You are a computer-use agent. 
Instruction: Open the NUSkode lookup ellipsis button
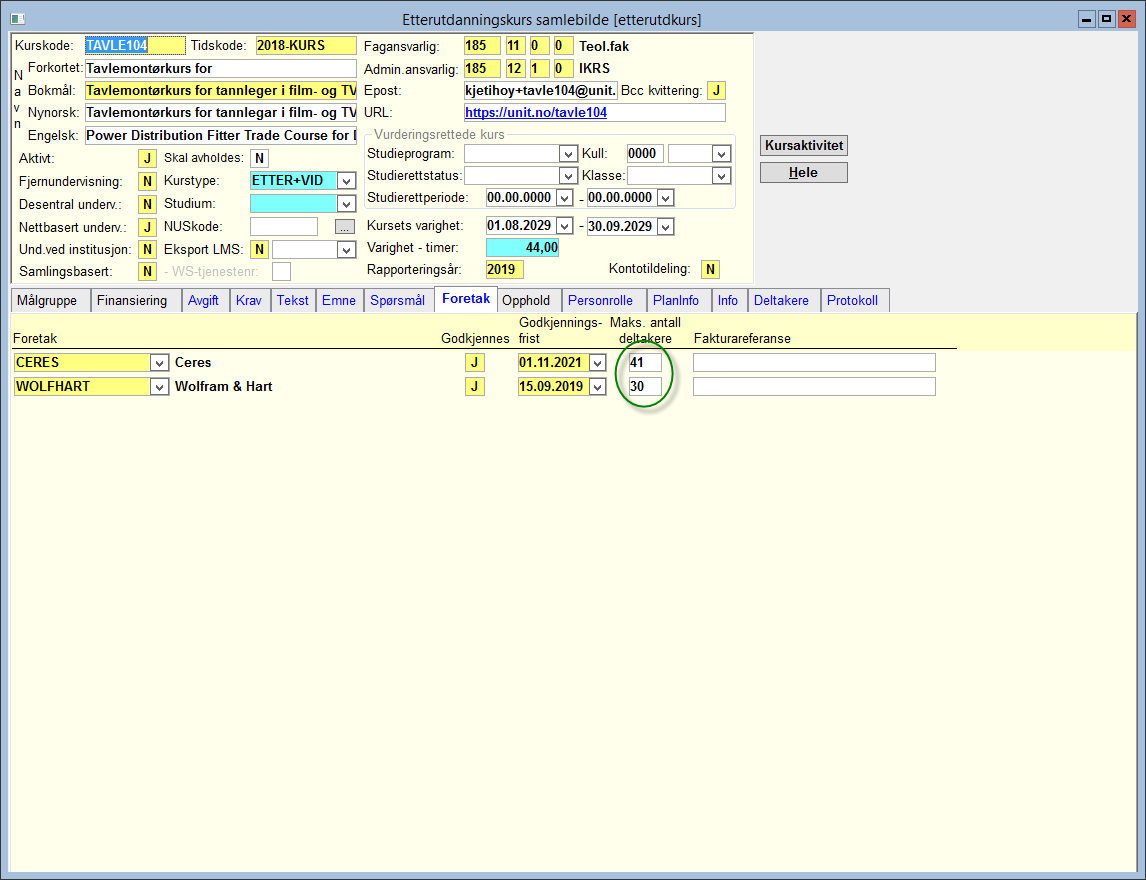click(345, 227)
